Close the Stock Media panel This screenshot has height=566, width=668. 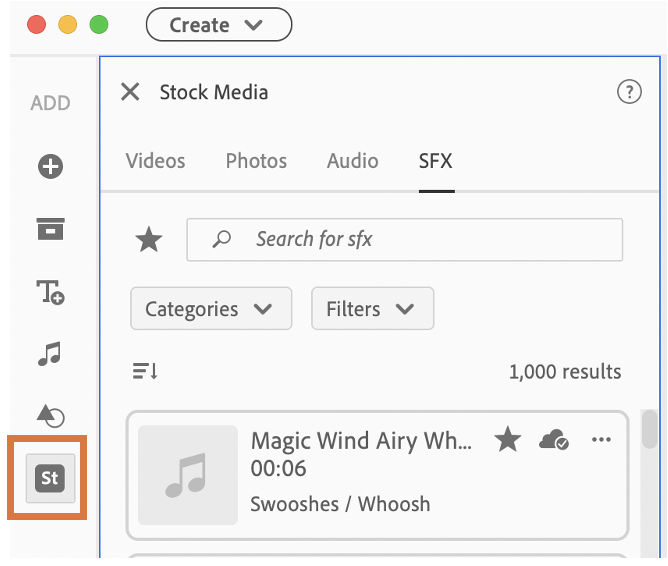(130, 92)
